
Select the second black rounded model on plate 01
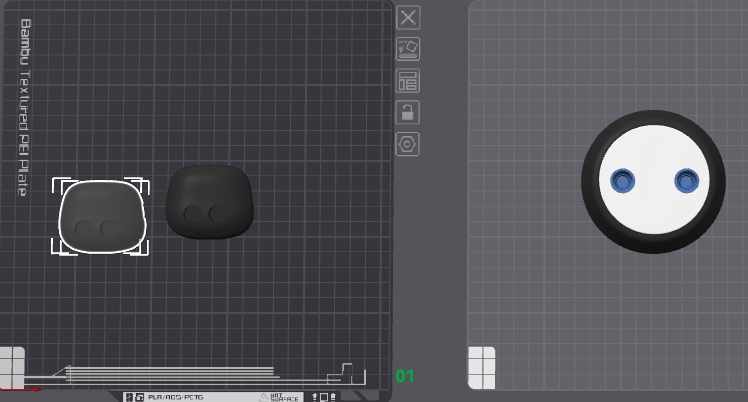coord(209,202)
